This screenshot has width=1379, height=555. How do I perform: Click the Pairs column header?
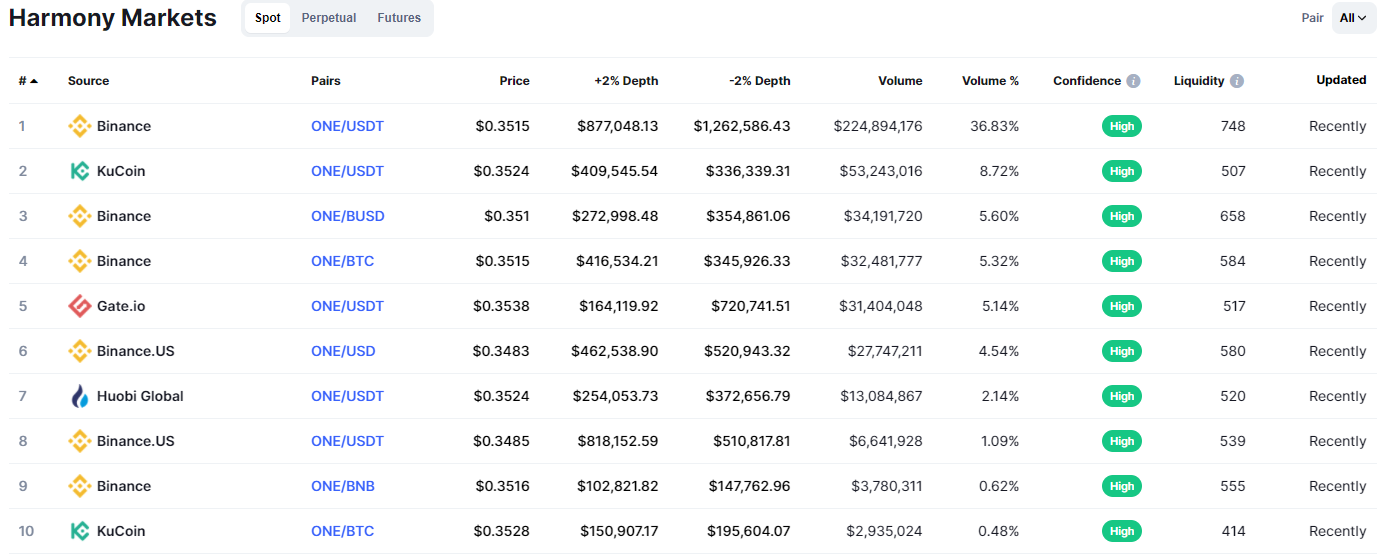pyautogui.click(x=326, y=81)
